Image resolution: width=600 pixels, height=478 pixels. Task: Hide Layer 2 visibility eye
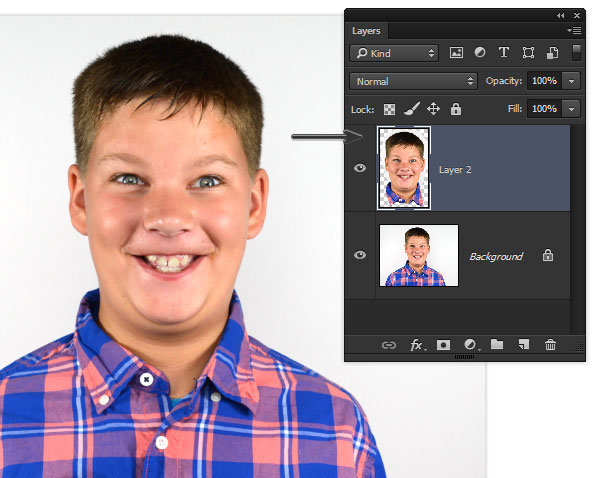pos(360,168)
